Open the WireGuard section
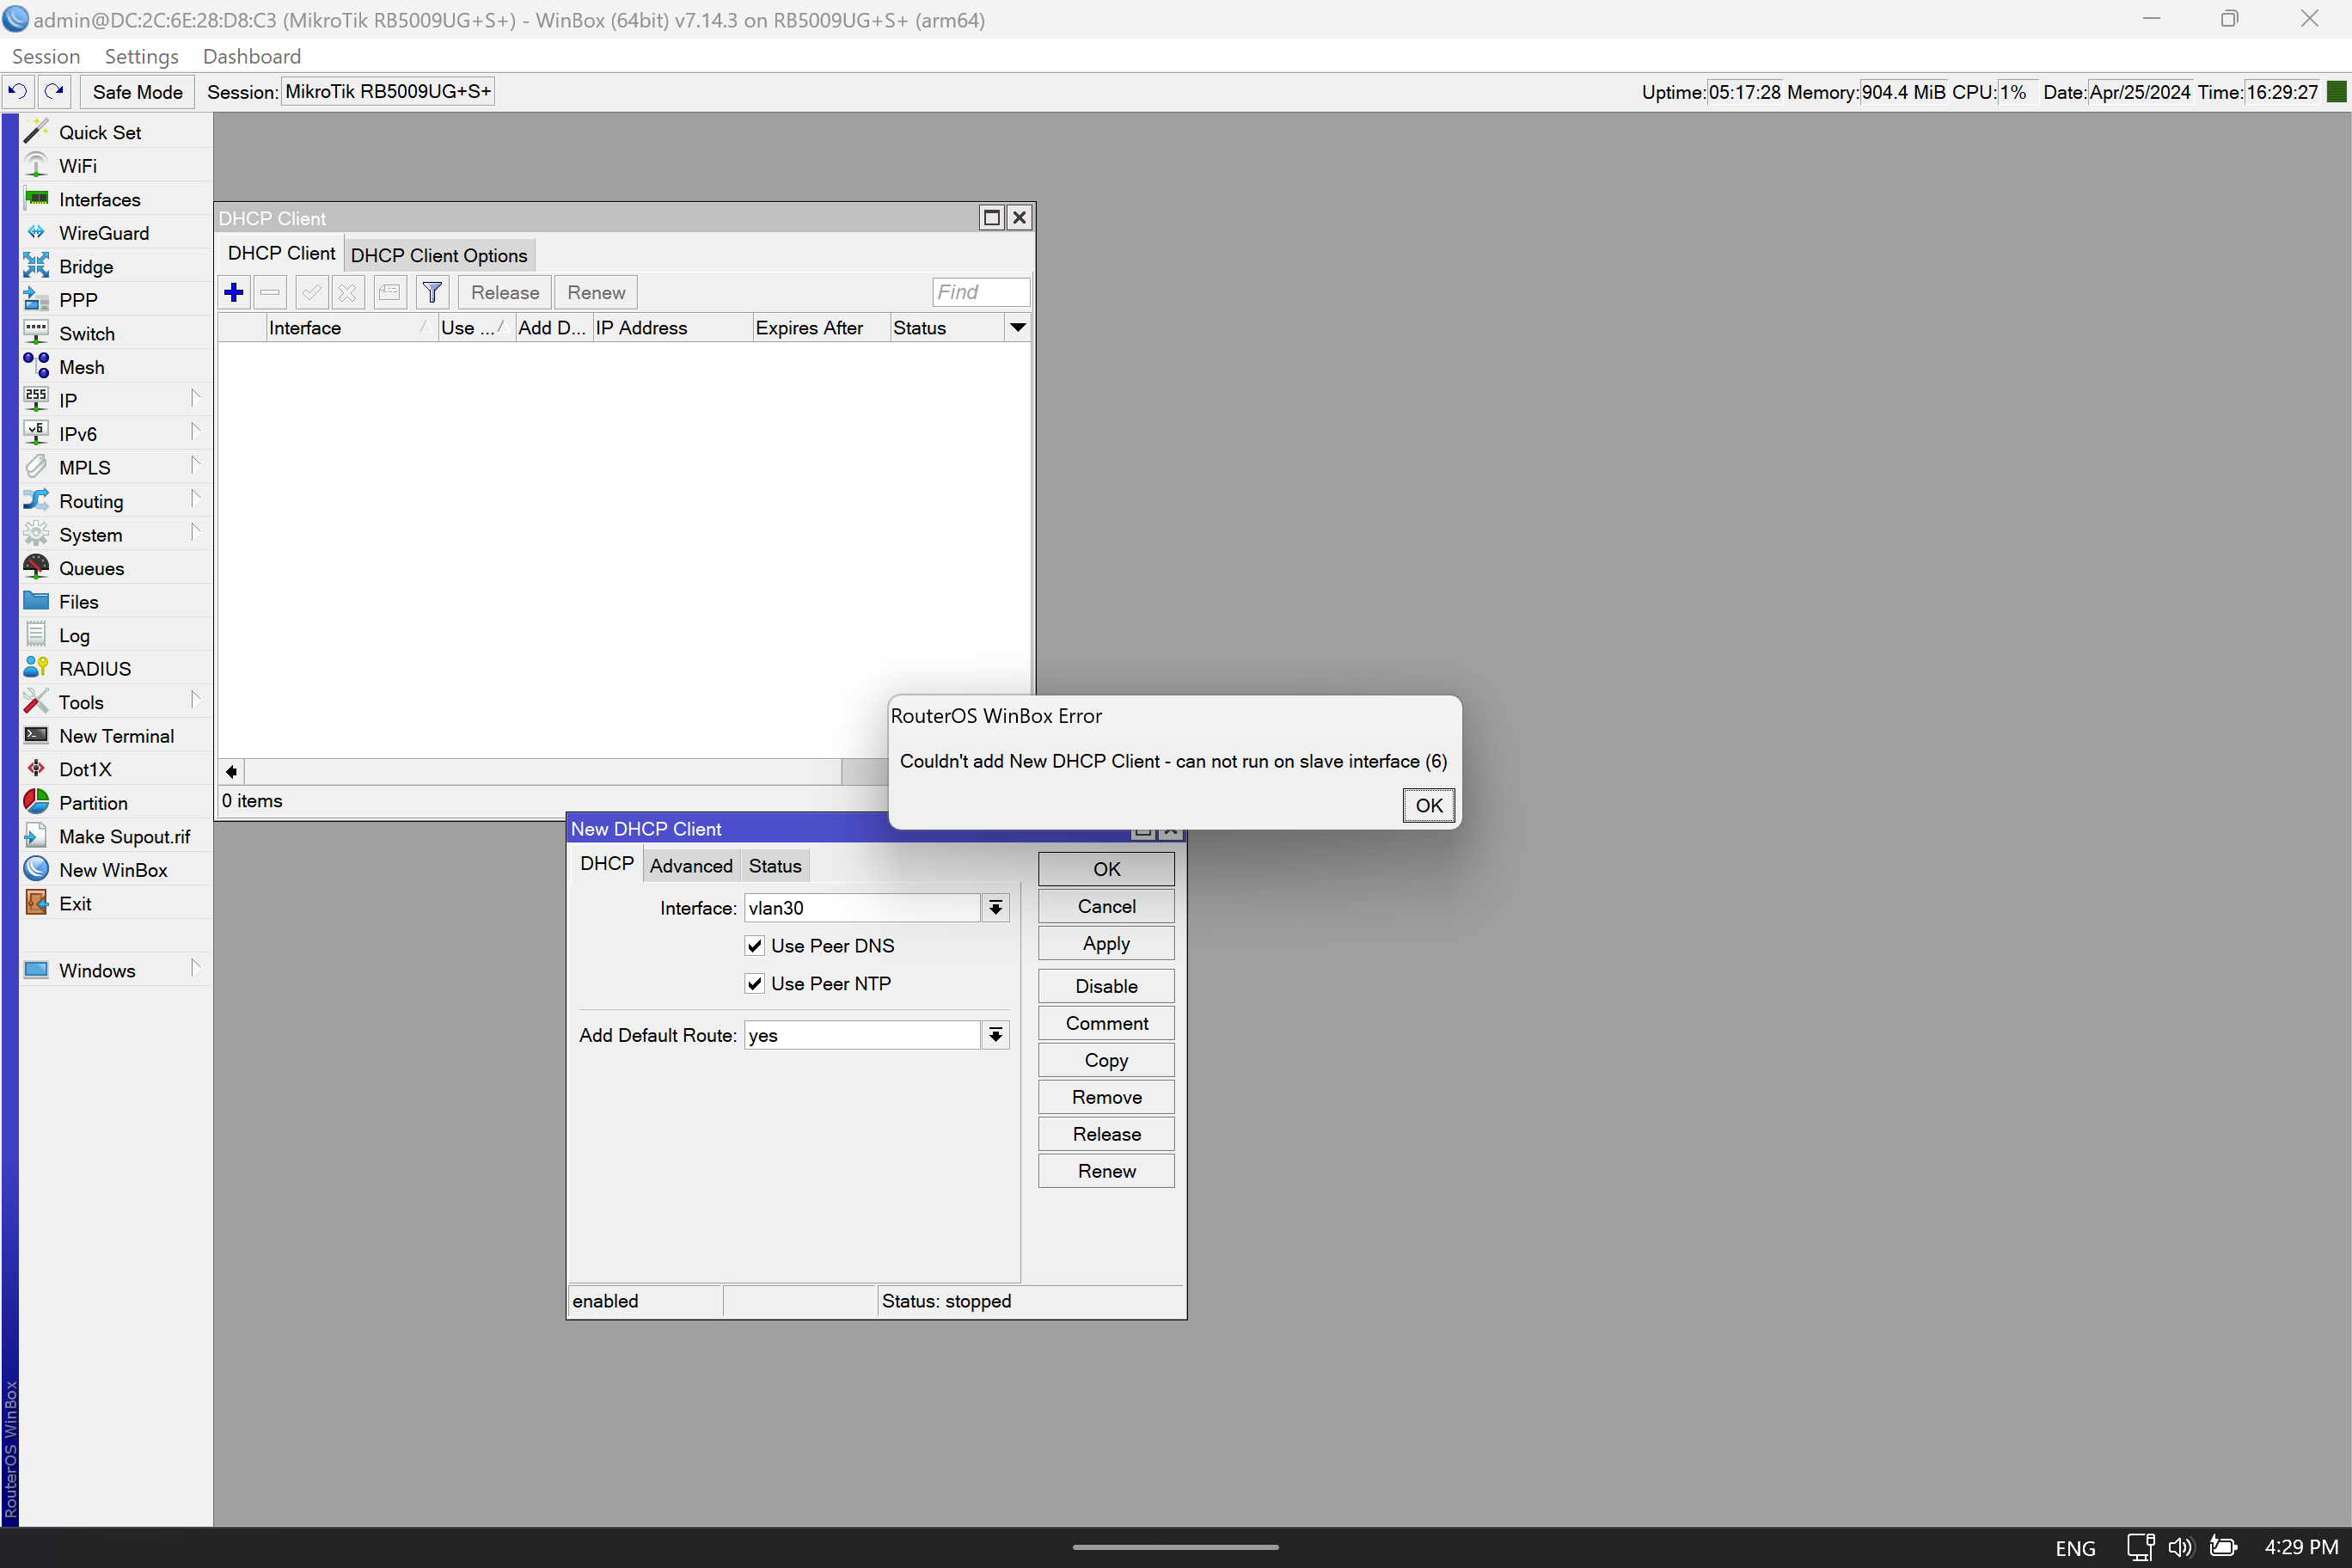 103,232
